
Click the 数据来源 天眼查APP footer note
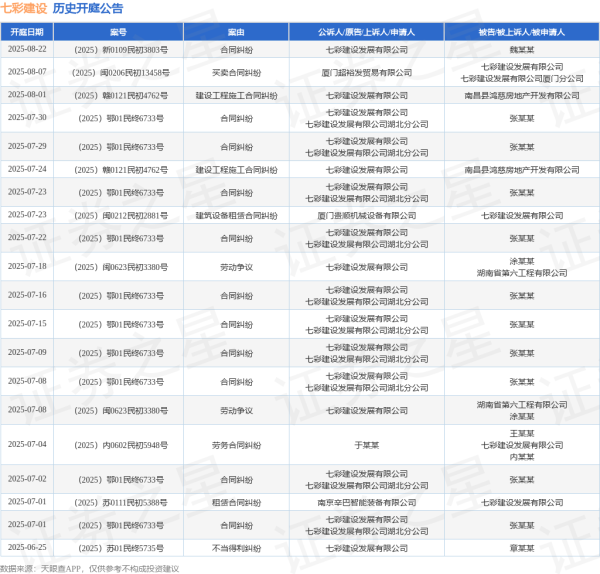(x=89, y=569)
